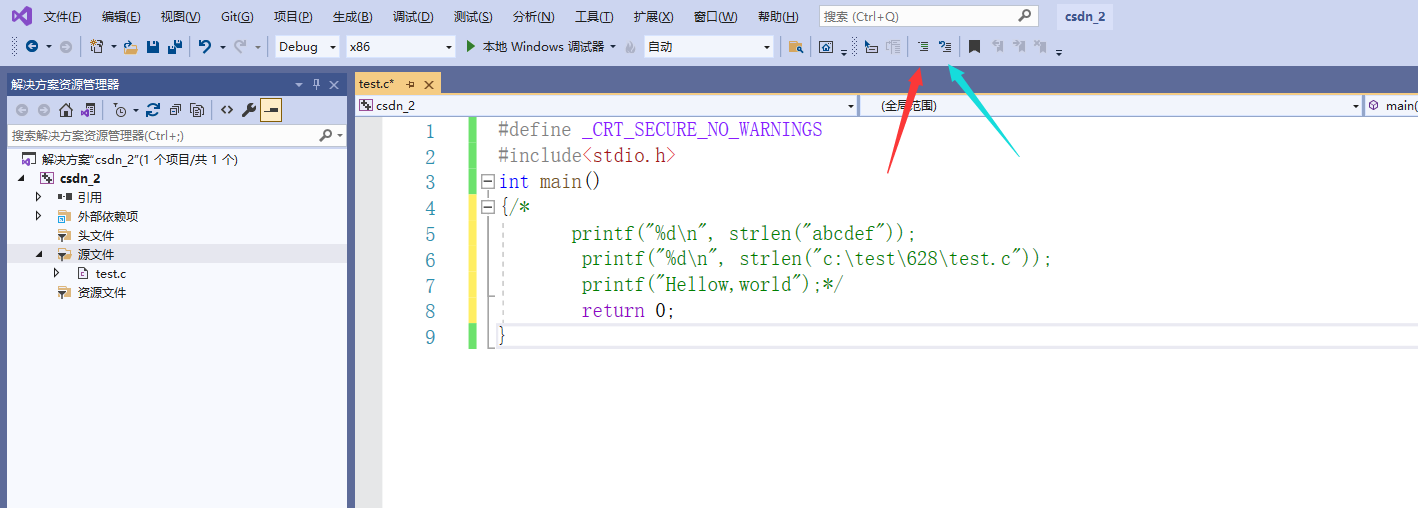
Task: Toggle auto-hide pin on Solution Explorer panel
Action: tap(316, 85)
